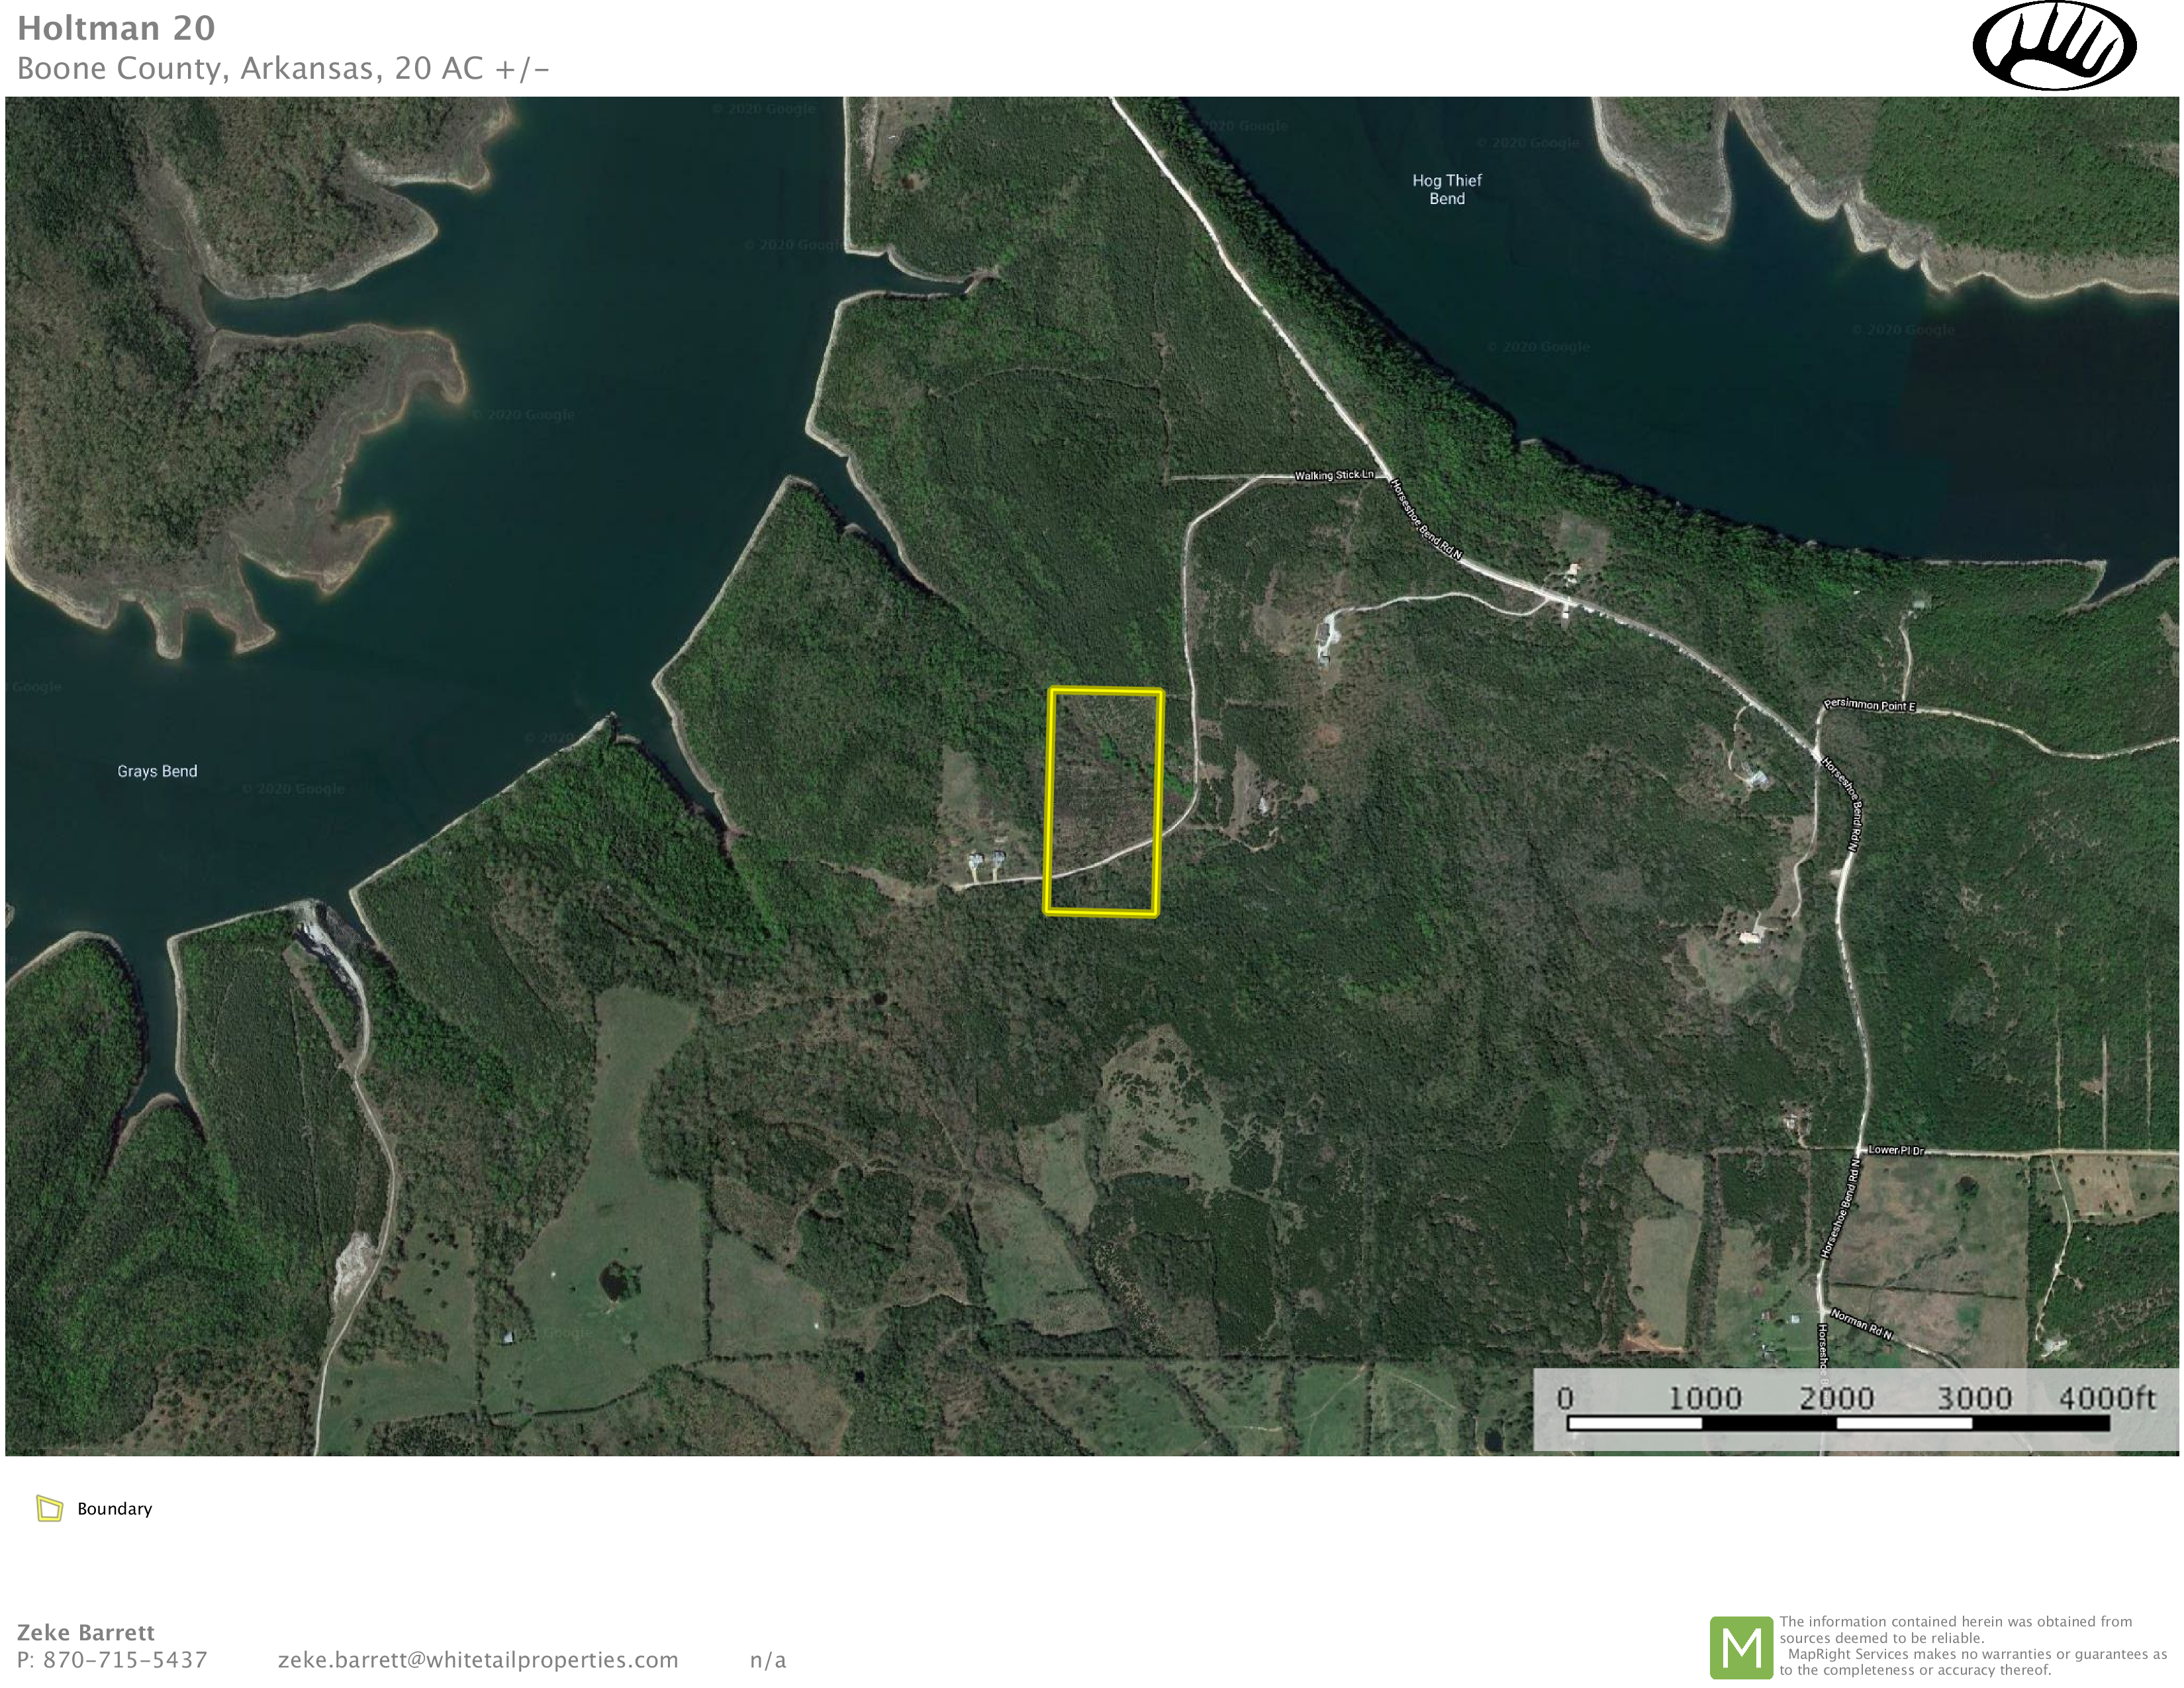Click the map distance scale bar
Image resolution: width=2184 pixels, height=1688 pixels.
tap(1838, 1423)
